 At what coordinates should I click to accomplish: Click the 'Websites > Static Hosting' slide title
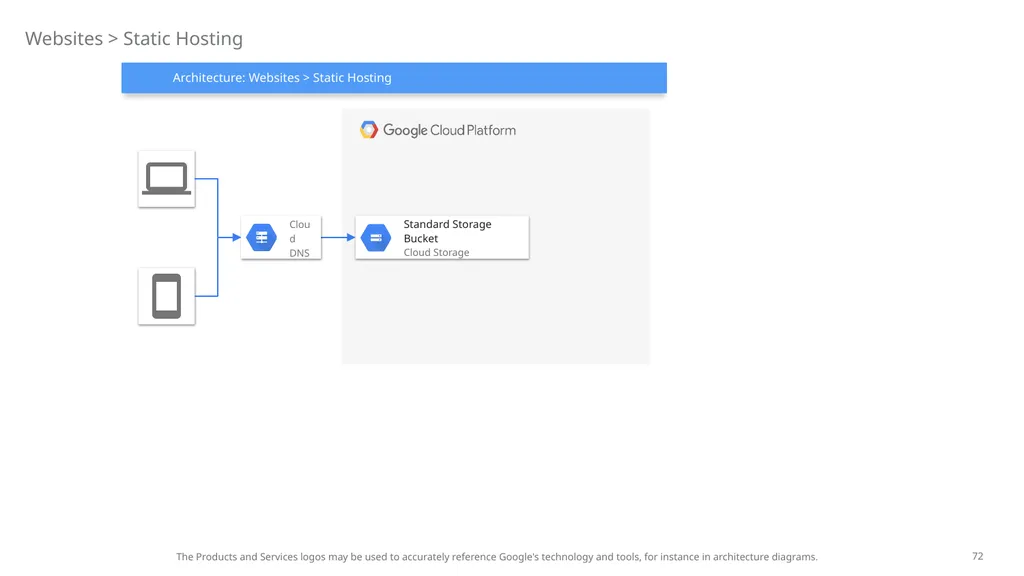(134, 39)
